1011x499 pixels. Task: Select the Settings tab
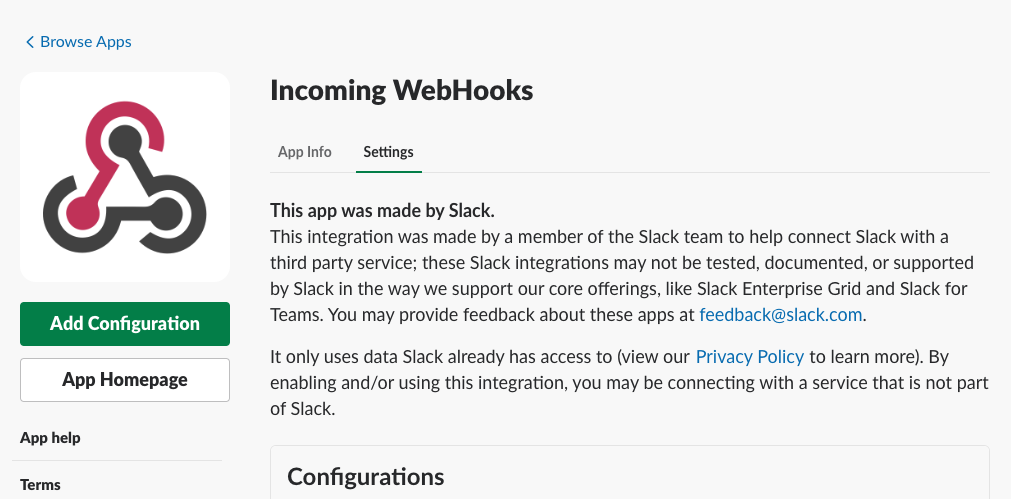click(388, 152)
